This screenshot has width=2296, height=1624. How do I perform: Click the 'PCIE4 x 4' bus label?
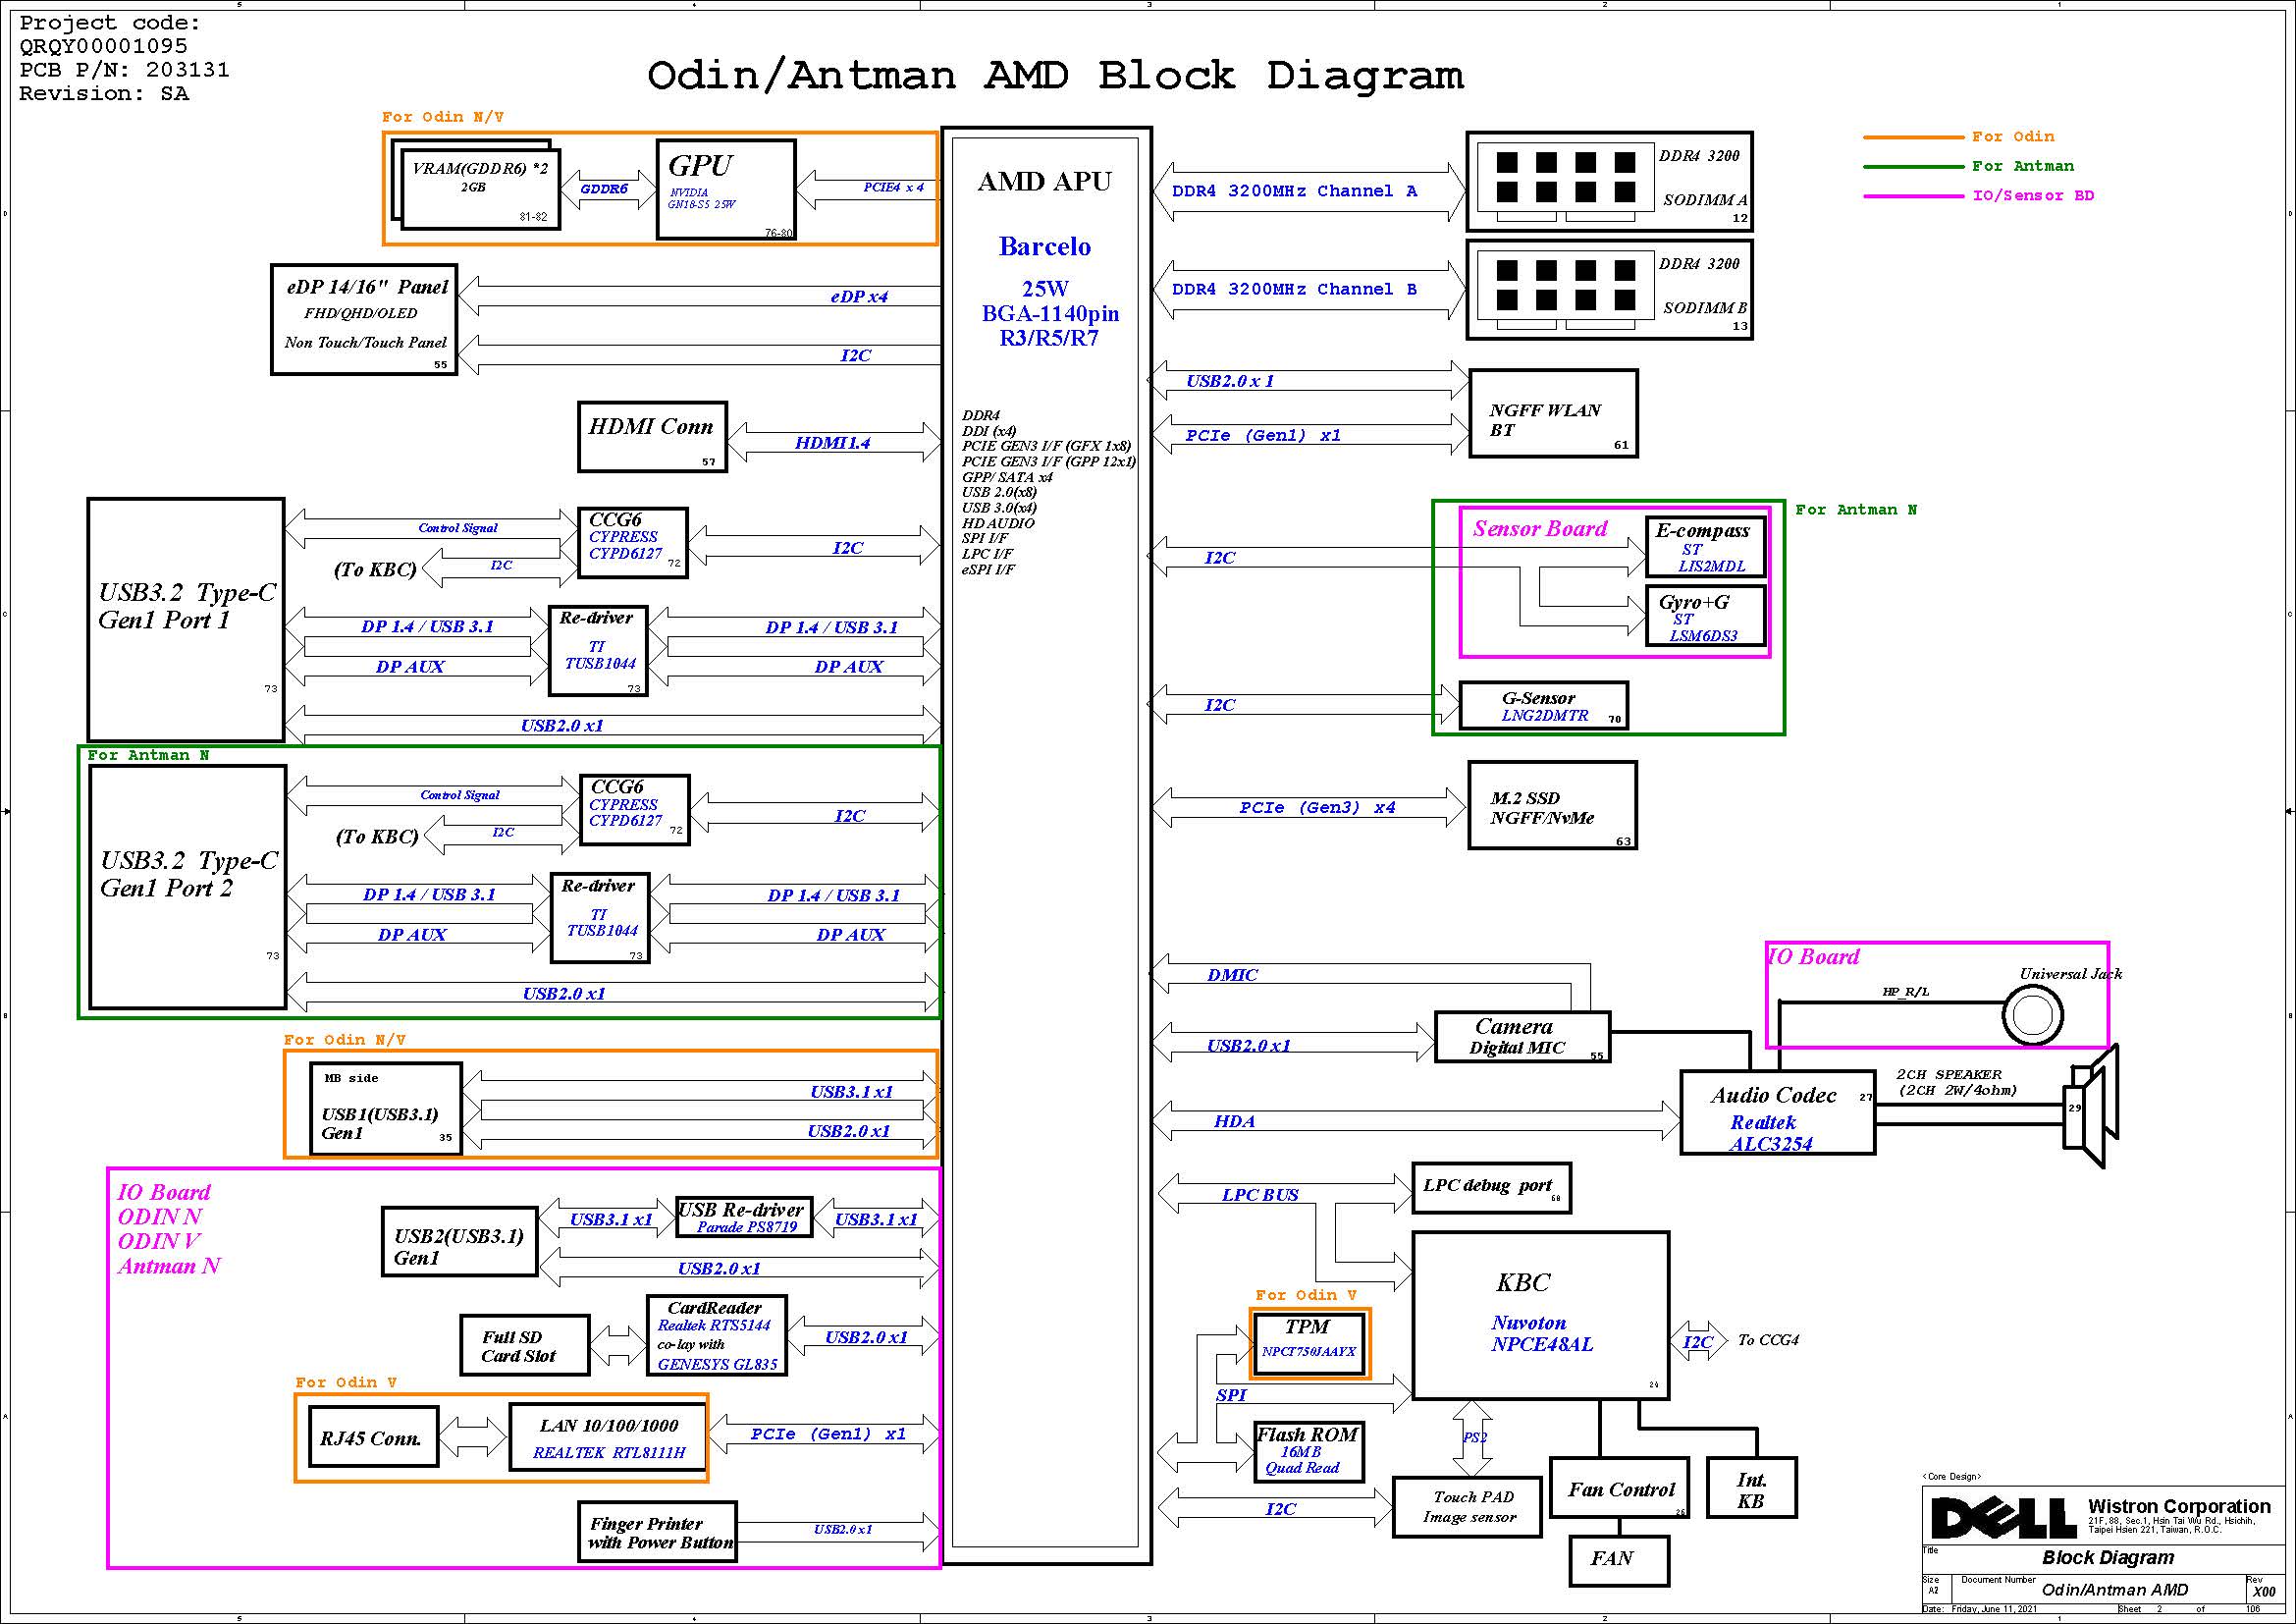point(894,187)
